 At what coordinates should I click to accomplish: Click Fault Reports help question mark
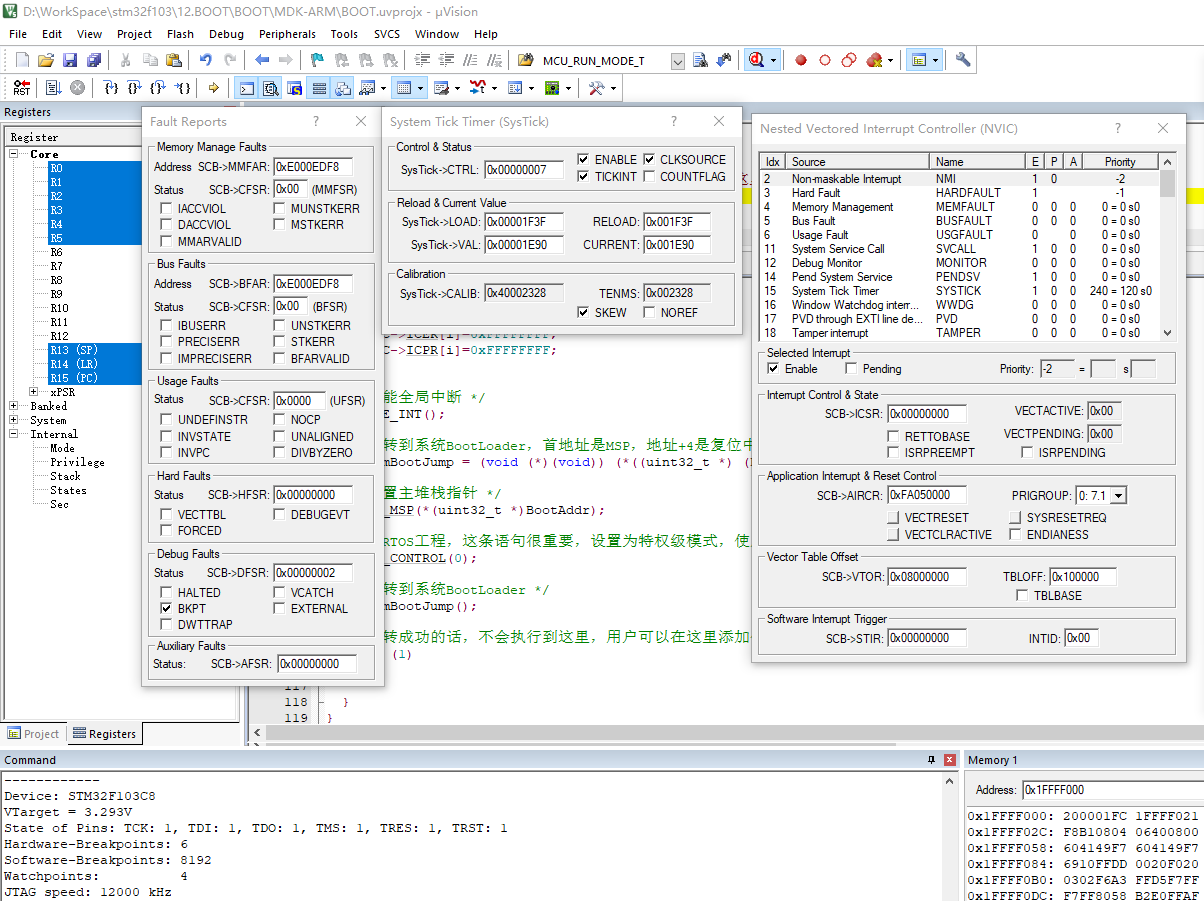pos(316,121)
